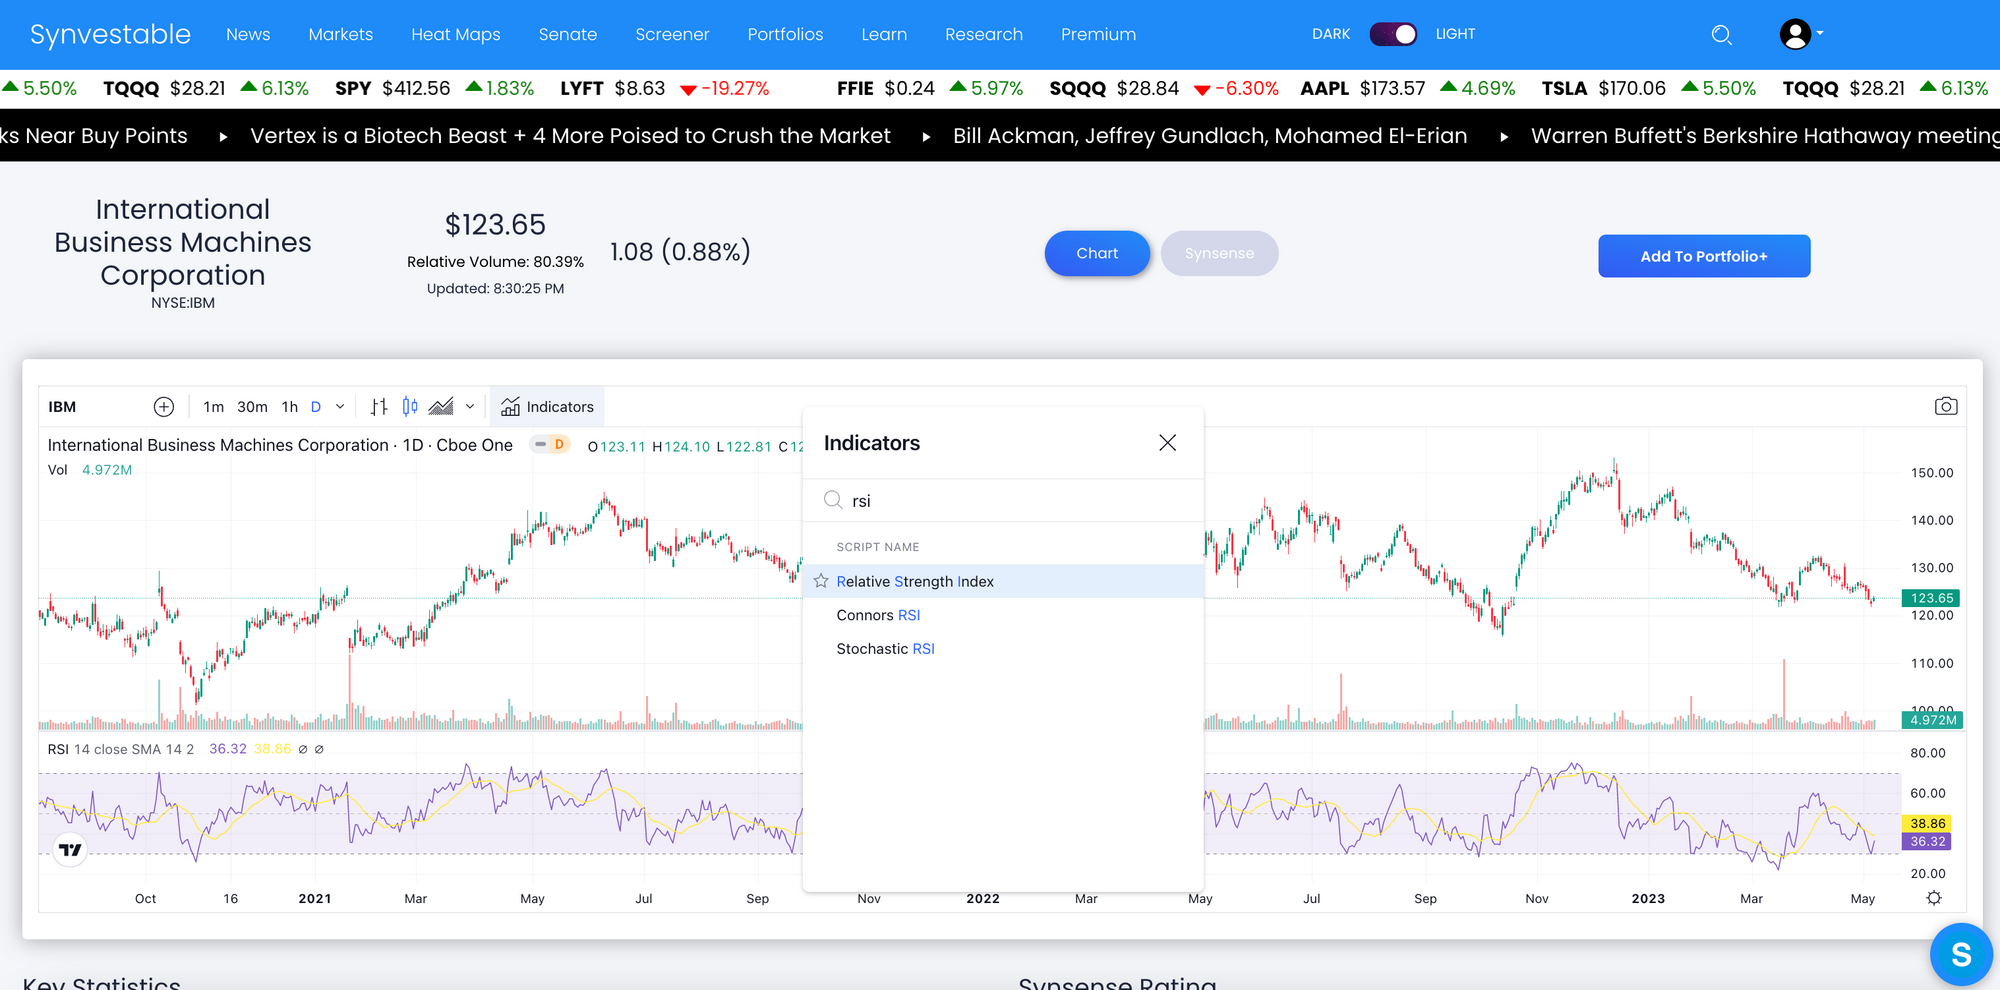Viewport: 2000px width, 990px height.
Task: Click the Indicators toolbar button
Action: coord(547,407)
